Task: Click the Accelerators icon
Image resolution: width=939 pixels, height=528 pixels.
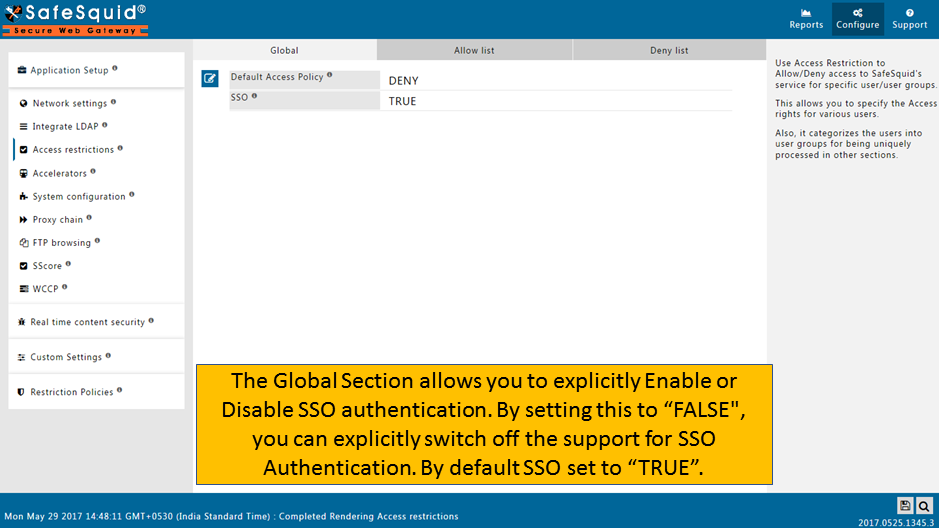Action: (23, 173)
